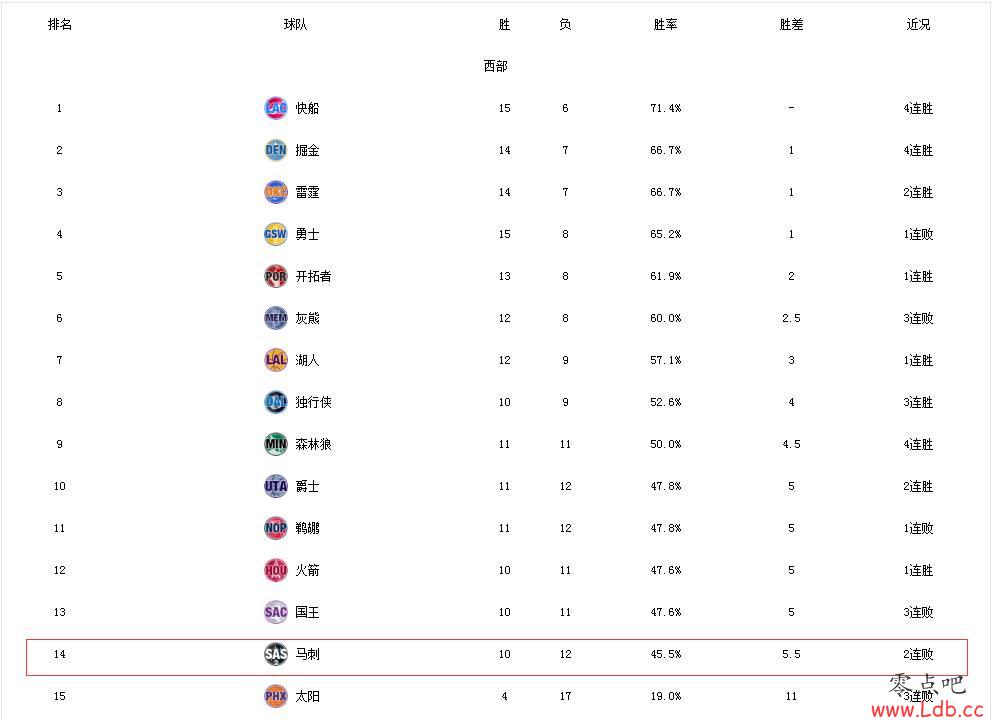Image resolution: width=993 pixels, height=720 pixels.
Task: Click the MEM Grizzlies team logo
Action: coord(275,318)
